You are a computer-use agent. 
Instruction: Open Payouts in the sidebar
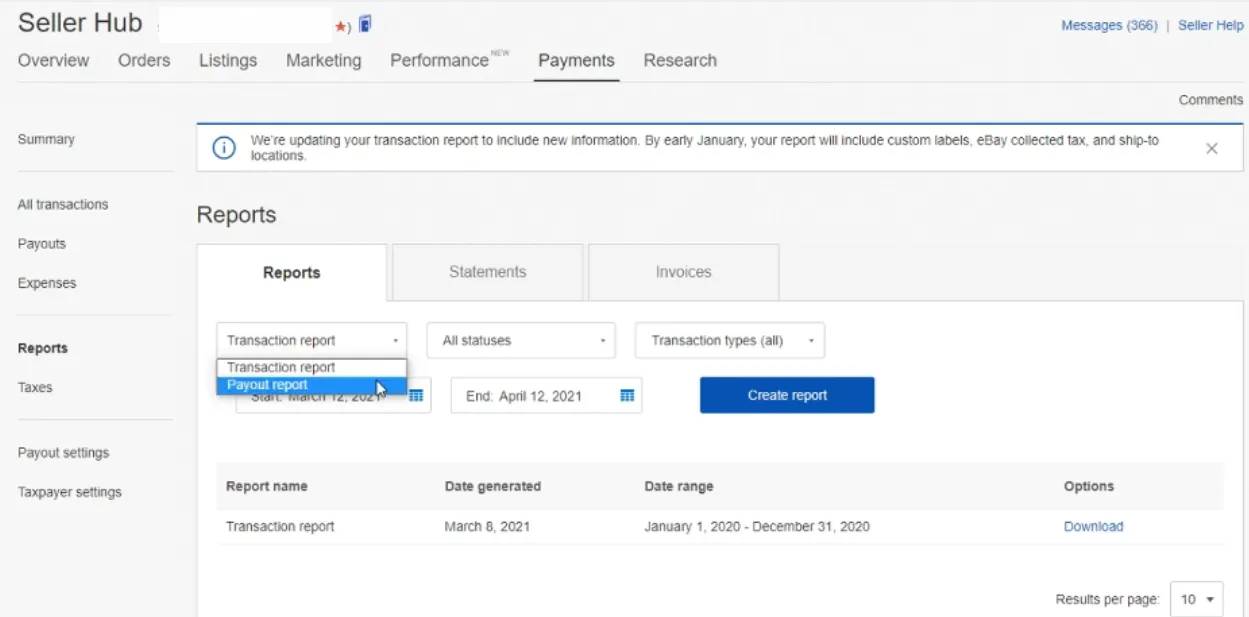tap(42, 244)
